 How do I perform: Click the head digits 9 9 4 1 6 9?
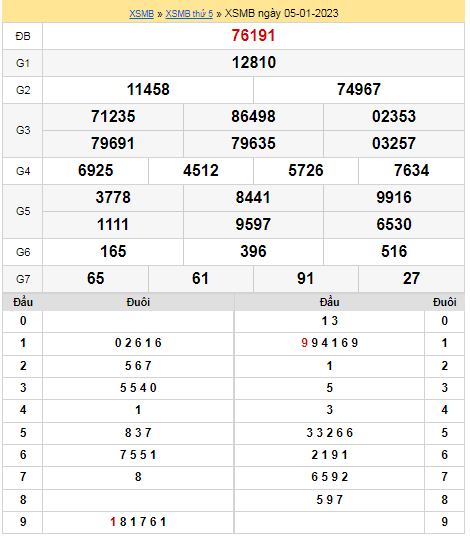coord(330,343)
